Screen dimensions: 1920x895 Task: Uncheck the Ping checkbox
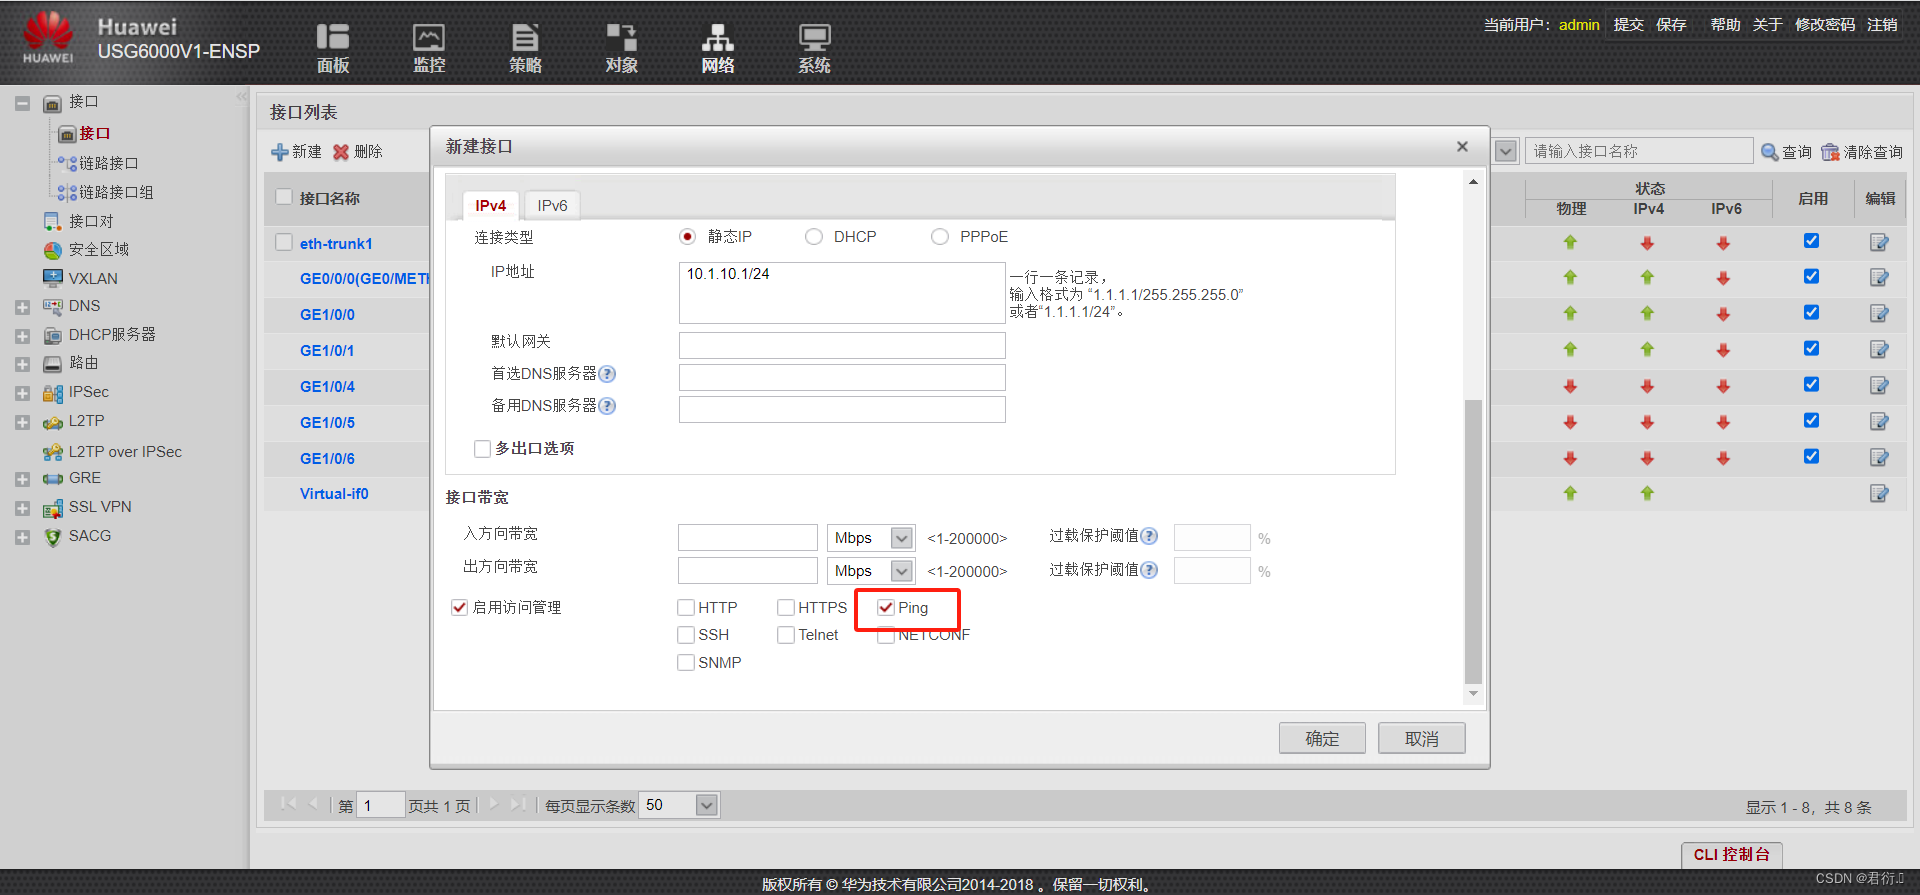tap(886, 608)
